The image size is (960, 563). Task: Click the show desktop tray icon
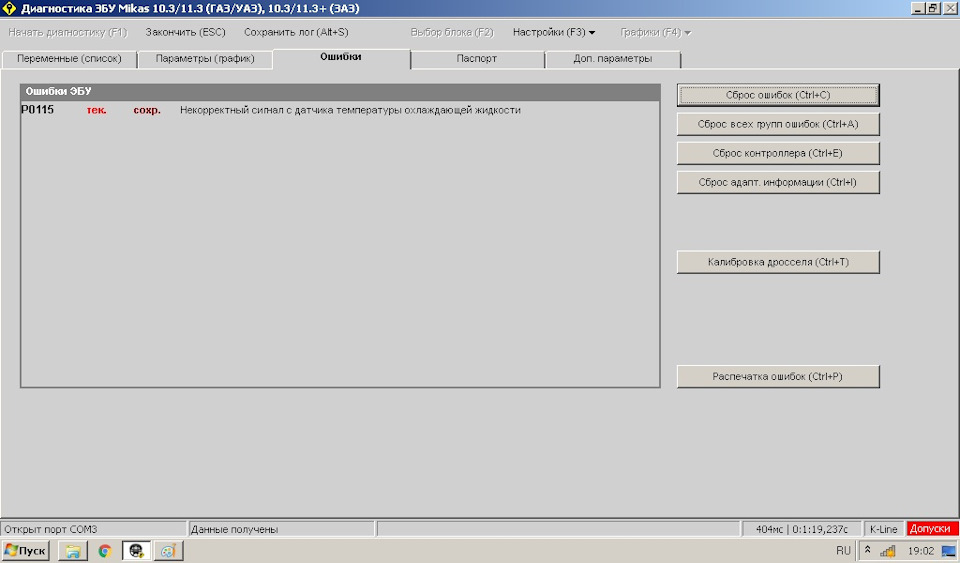point(948,551)
